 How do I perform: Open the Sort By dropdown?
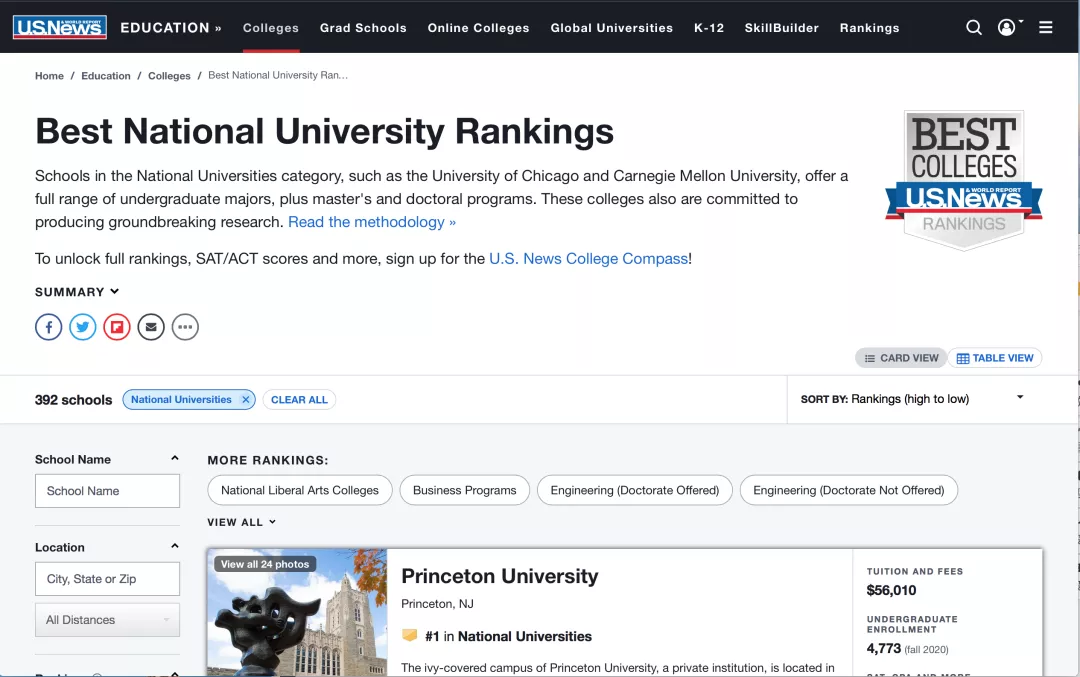(912, 399)
